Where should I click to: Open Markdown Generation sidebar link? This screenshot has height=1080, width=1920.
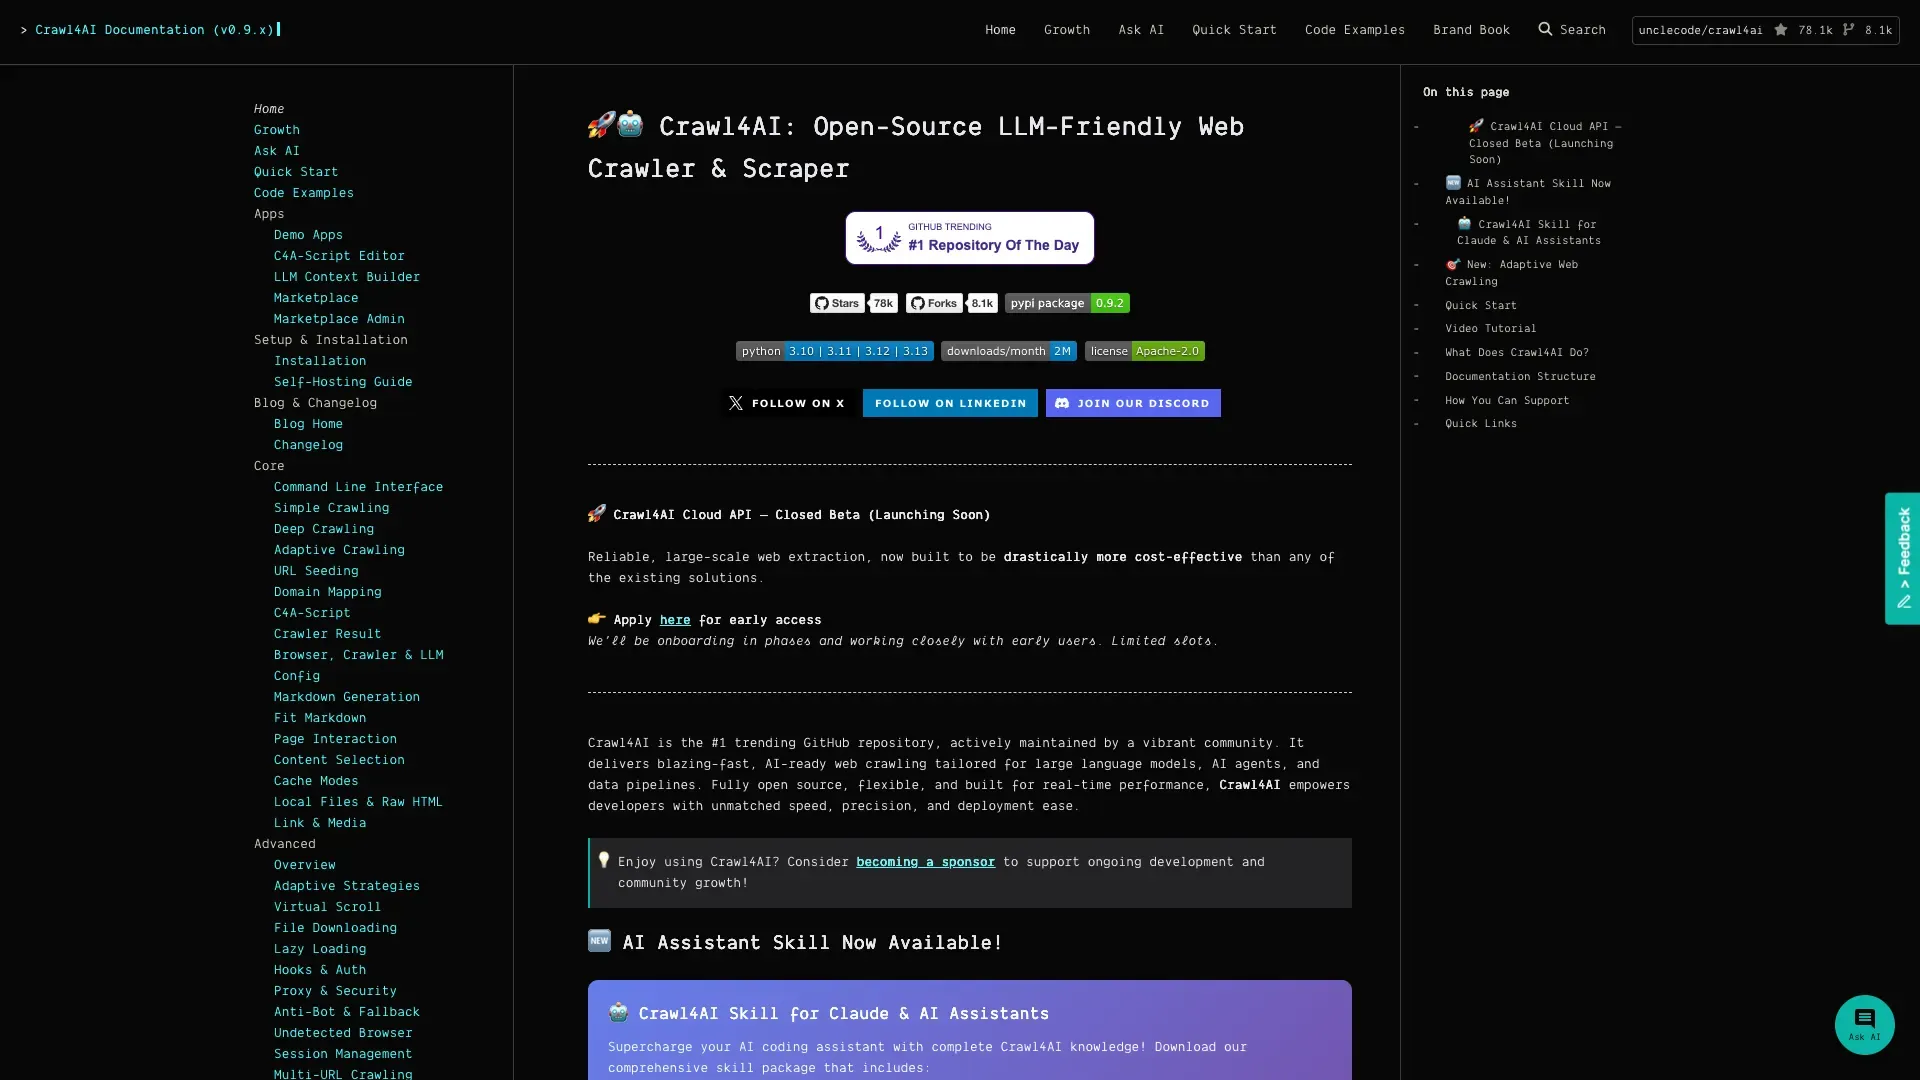tap(347, 697)
